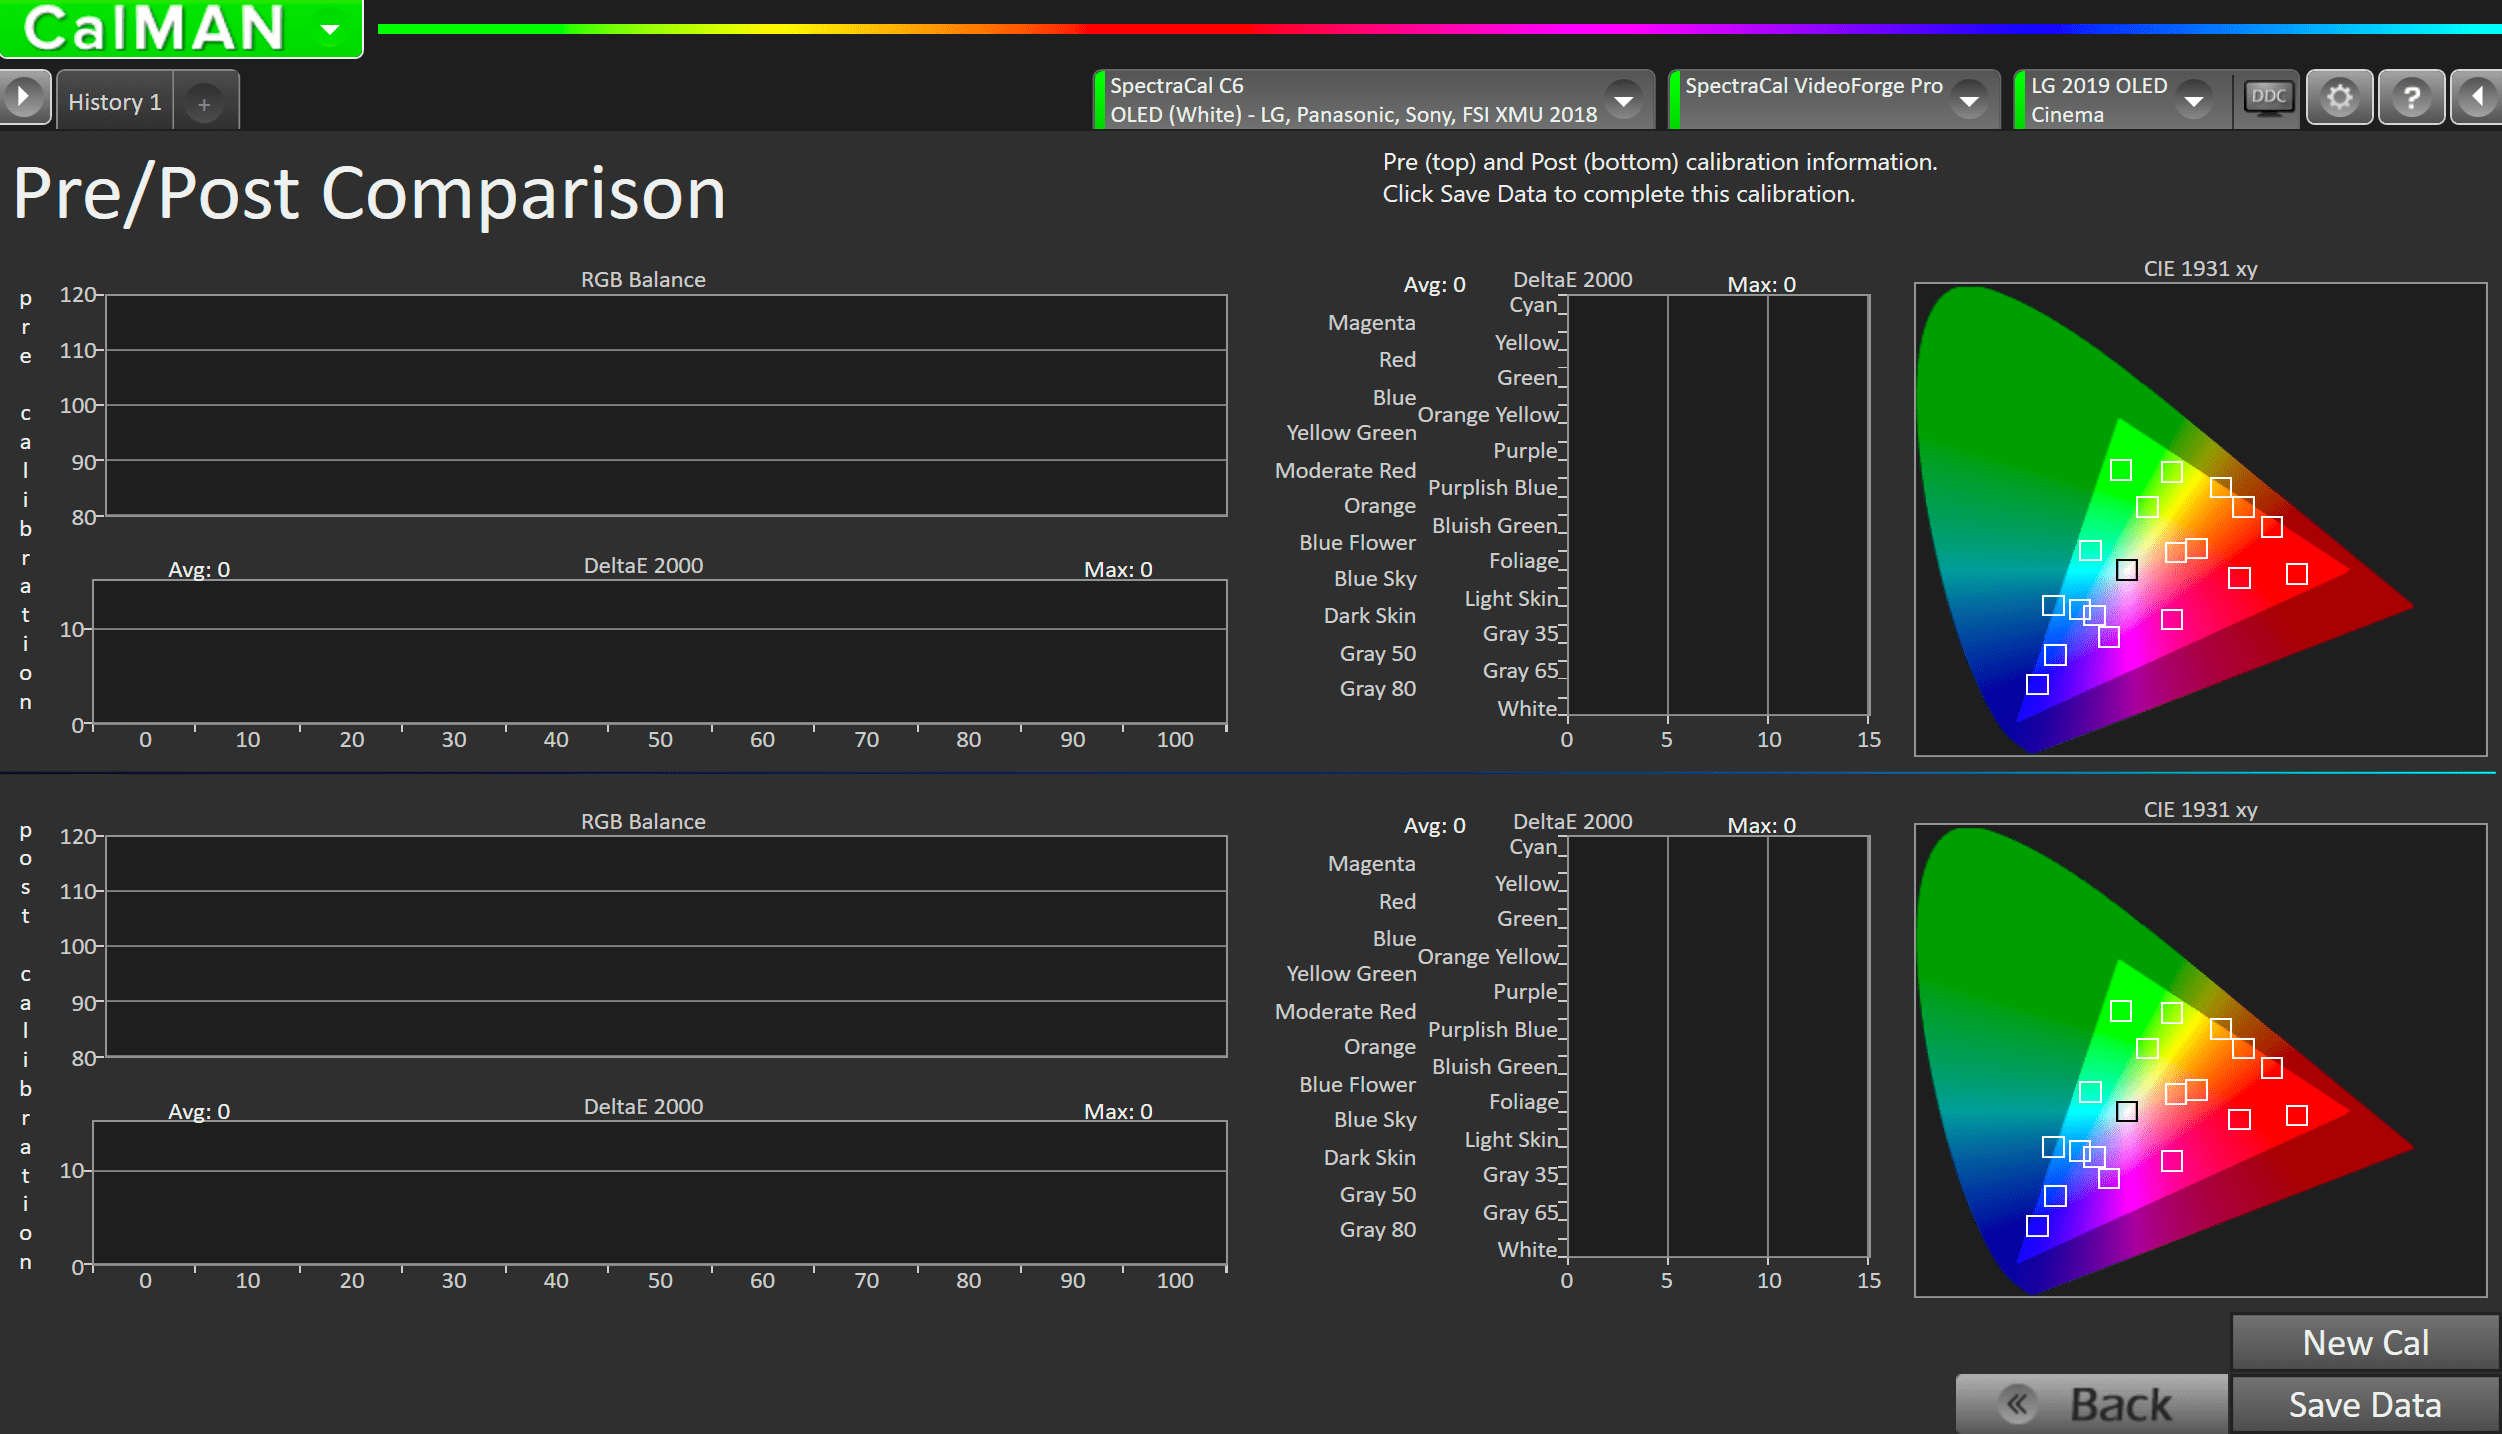Click the pre-calibration ColorChecker DeltaE bar chart

(x=1718, y=505)
